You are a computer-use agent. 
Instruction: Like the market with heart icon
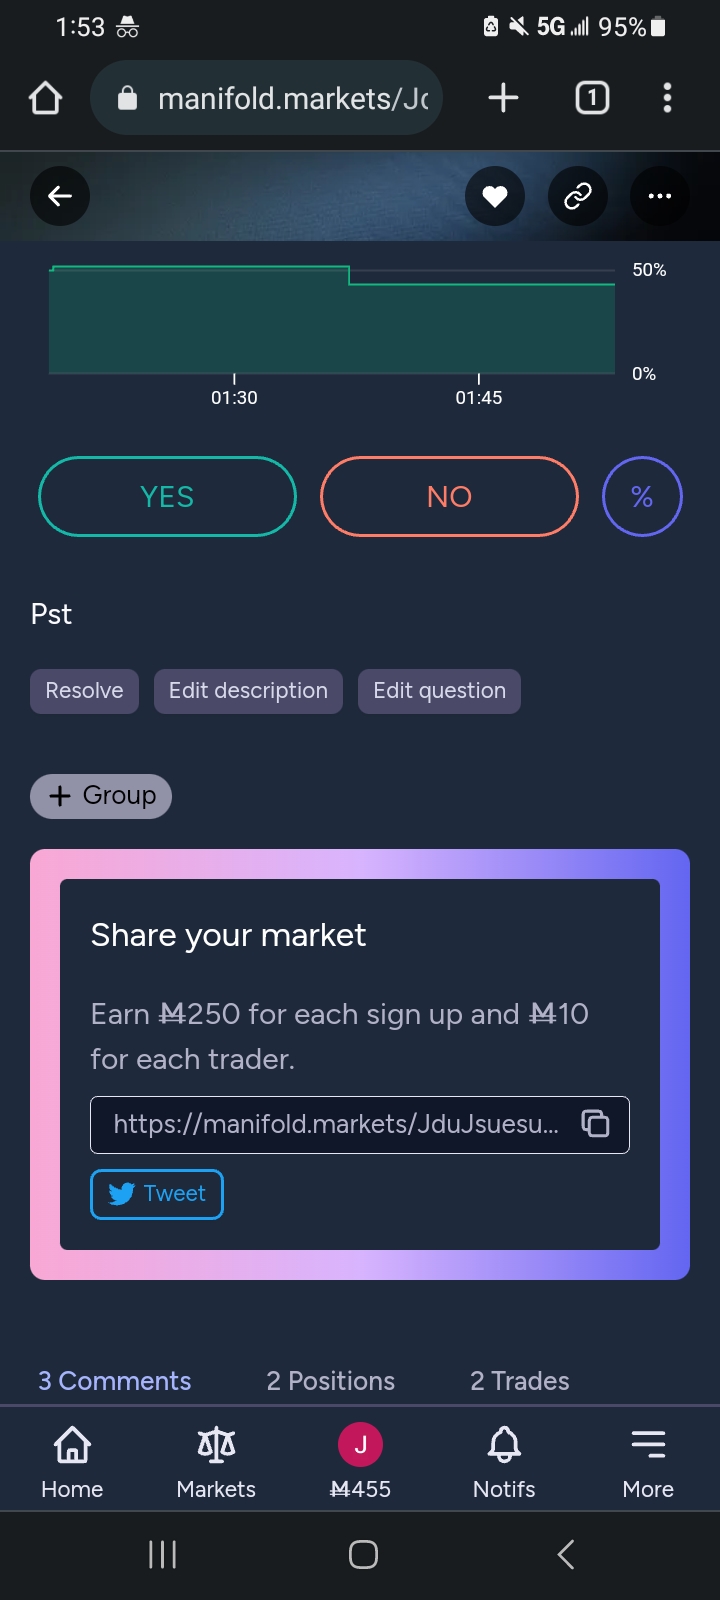(495, 196)
